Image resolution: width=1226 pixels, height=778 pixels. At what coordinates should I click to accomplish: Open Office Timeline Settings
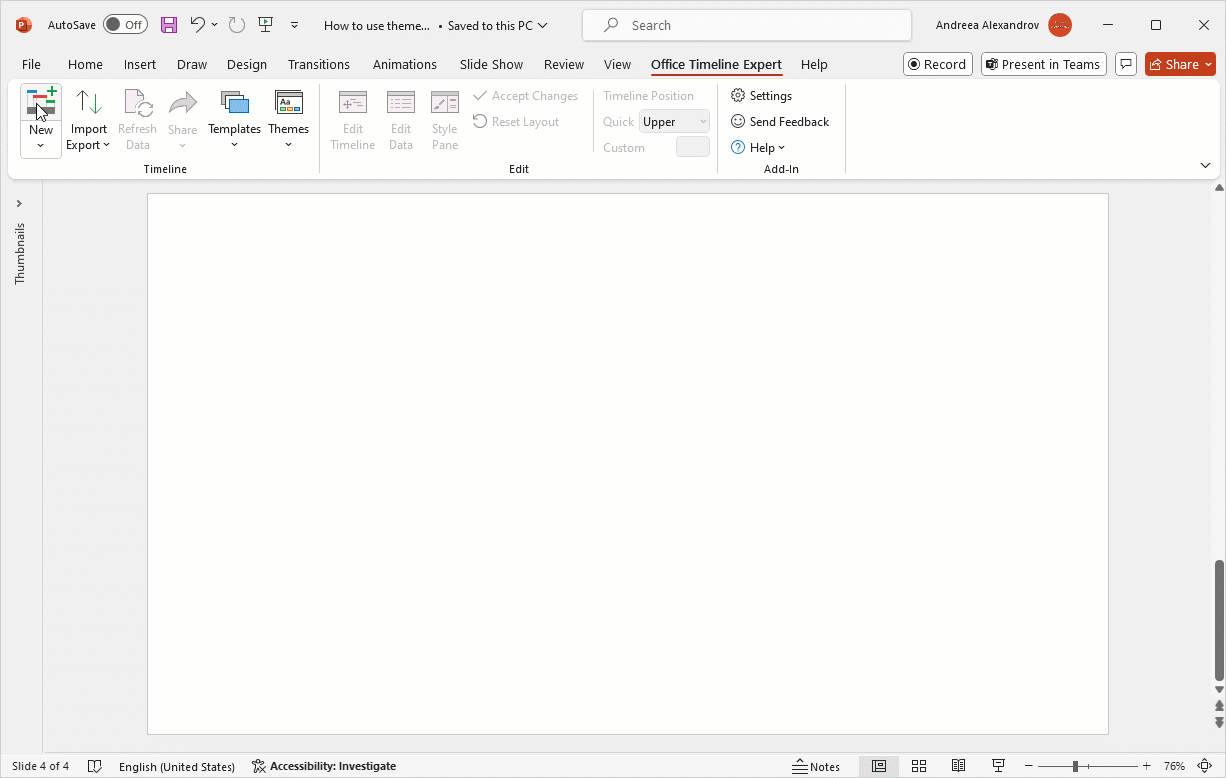point(761,96)
